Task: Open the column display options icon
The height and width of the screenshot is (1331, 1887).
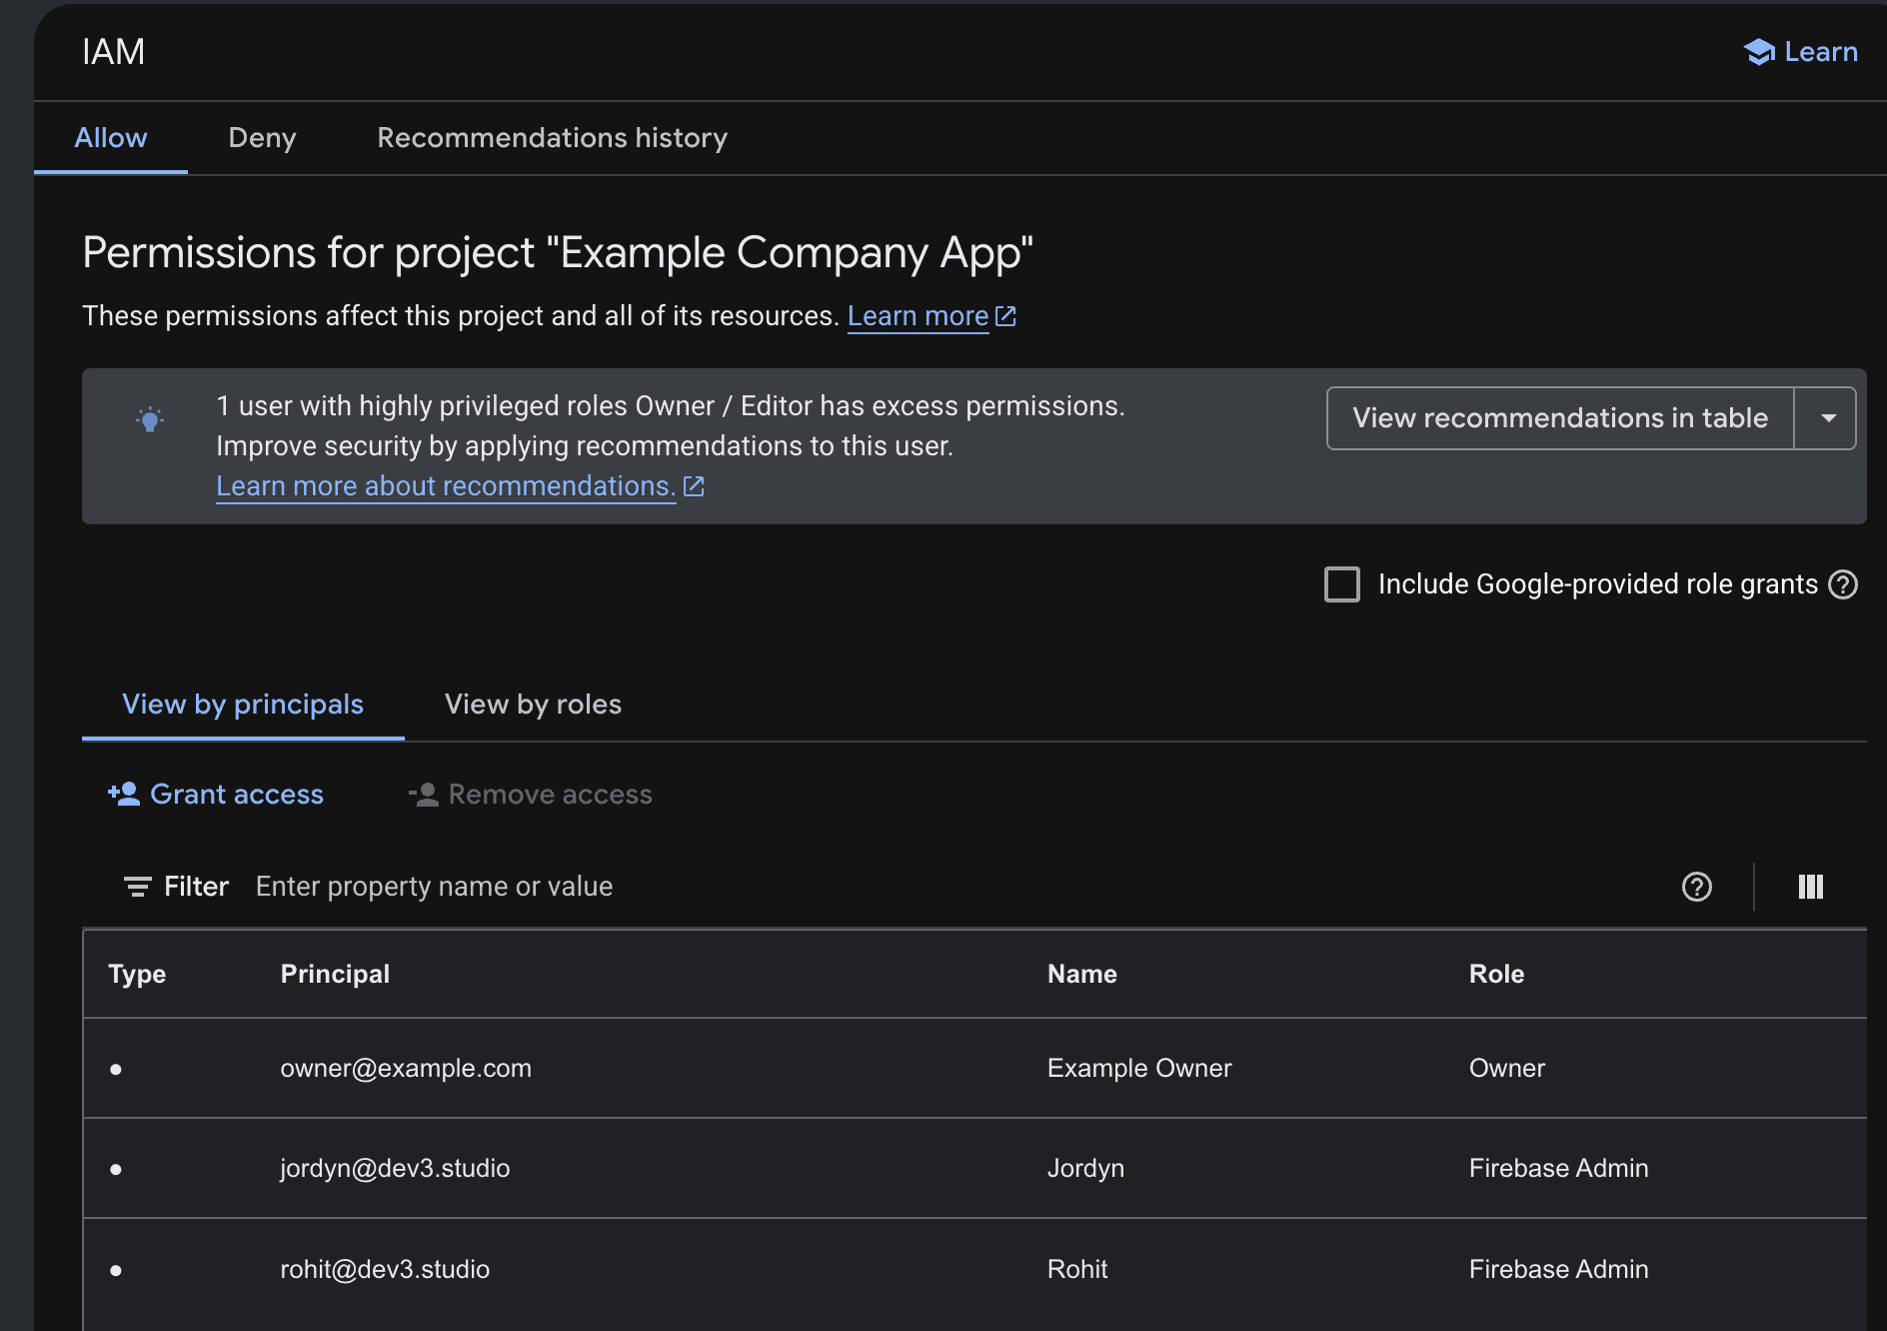Action: click(x=1811, y=887)
